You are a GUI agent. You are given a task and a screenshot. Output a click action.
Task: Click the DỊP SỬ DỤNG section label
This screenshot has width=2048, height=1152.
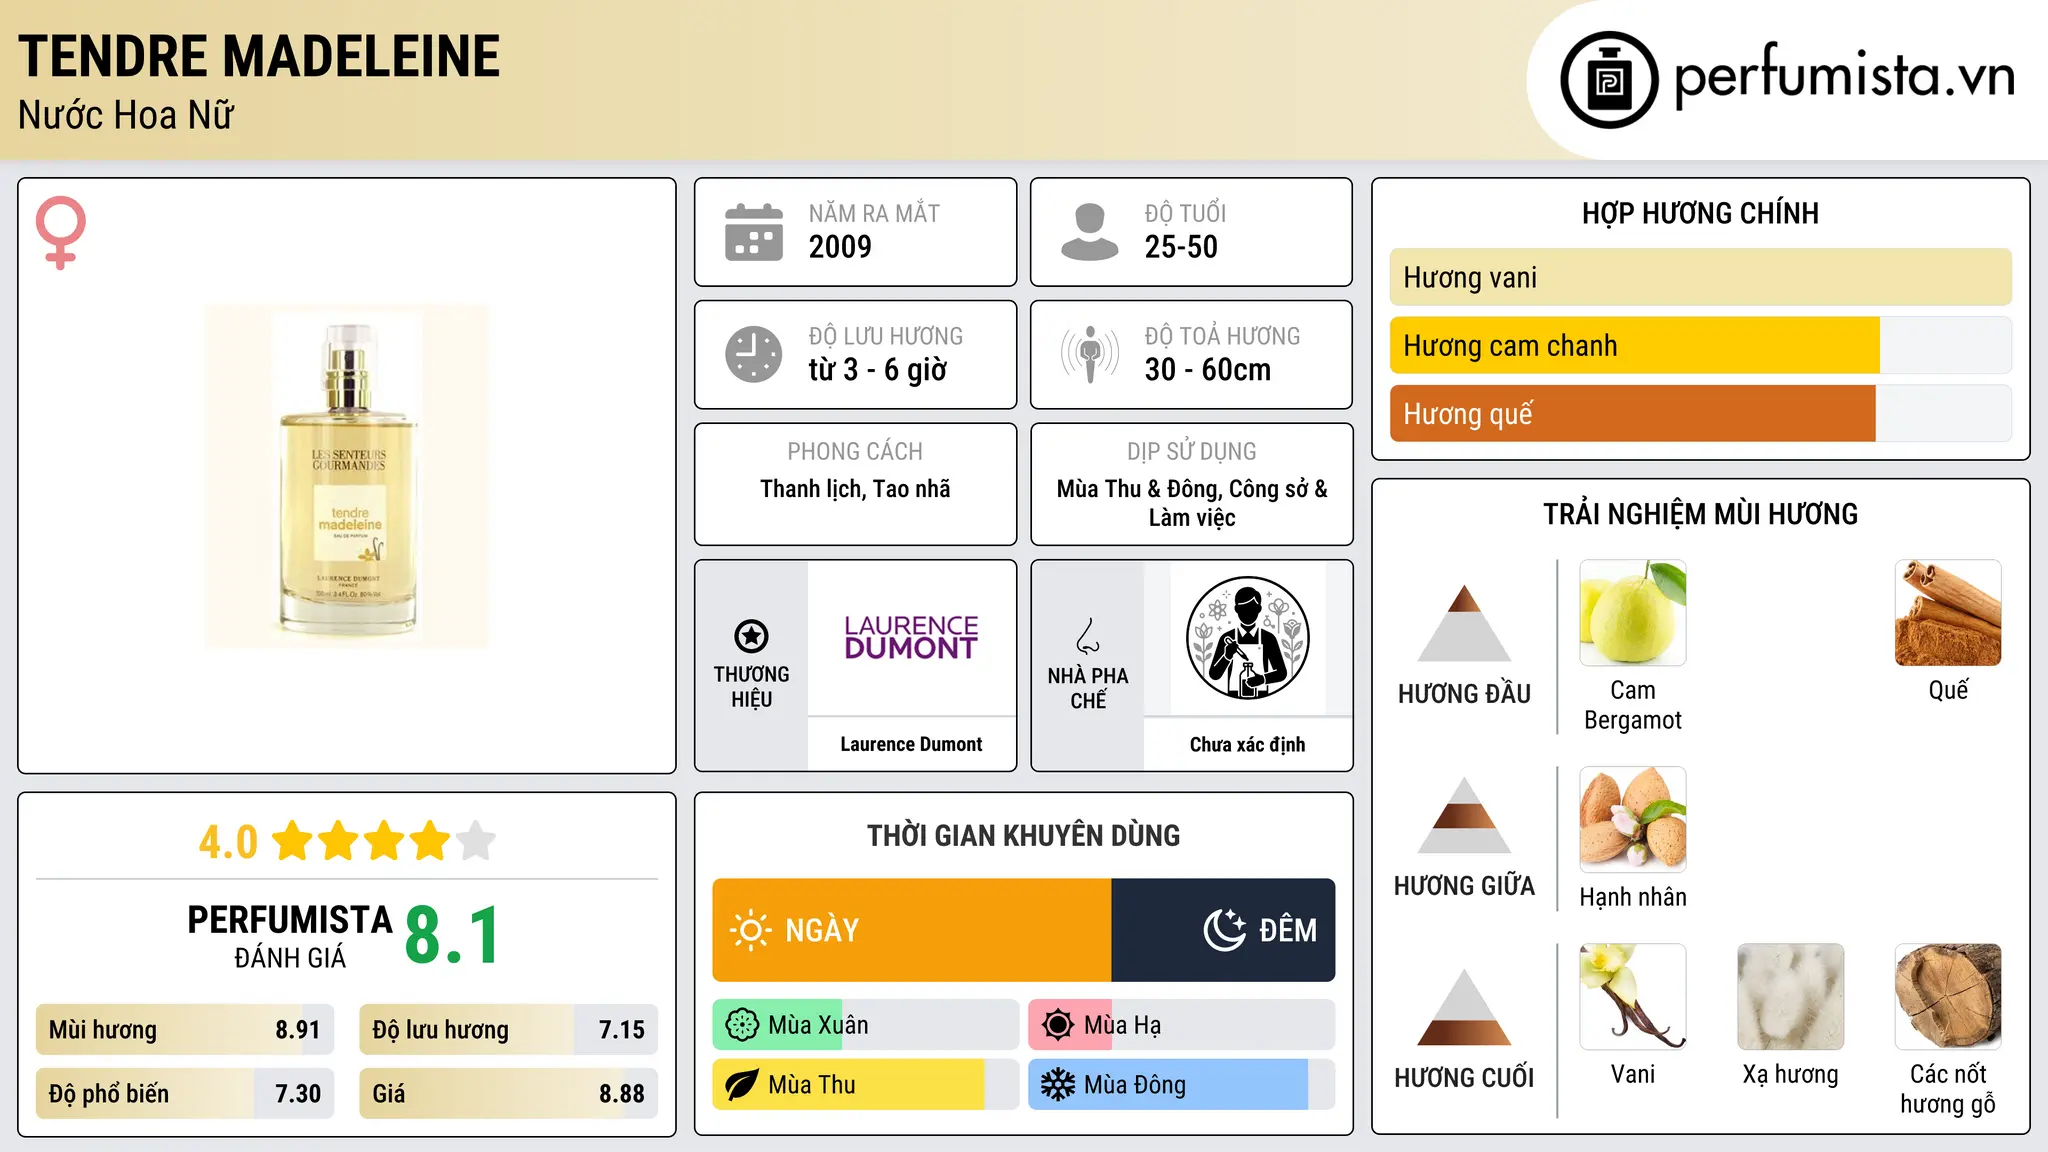coord(1191,452)
